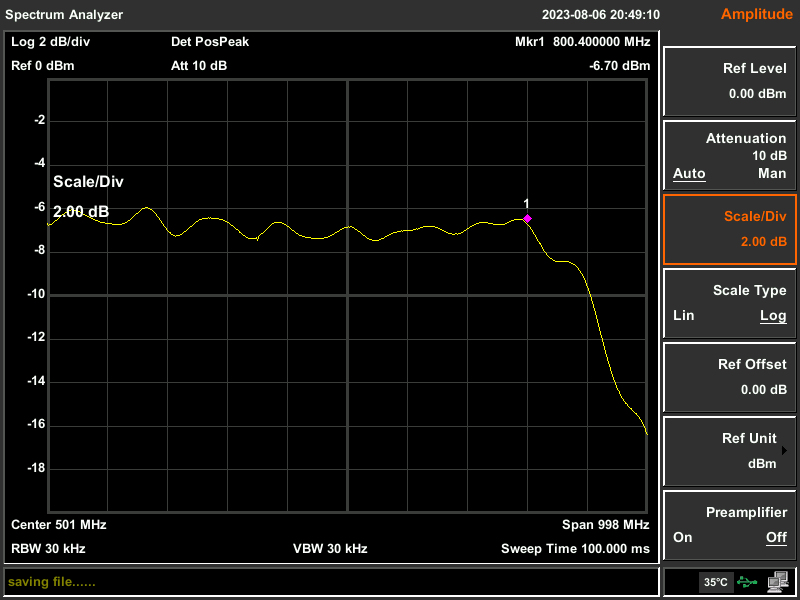The image size is (800, 600).
Task: Click the Ref 0 dBm label
Action: point(43,66)
